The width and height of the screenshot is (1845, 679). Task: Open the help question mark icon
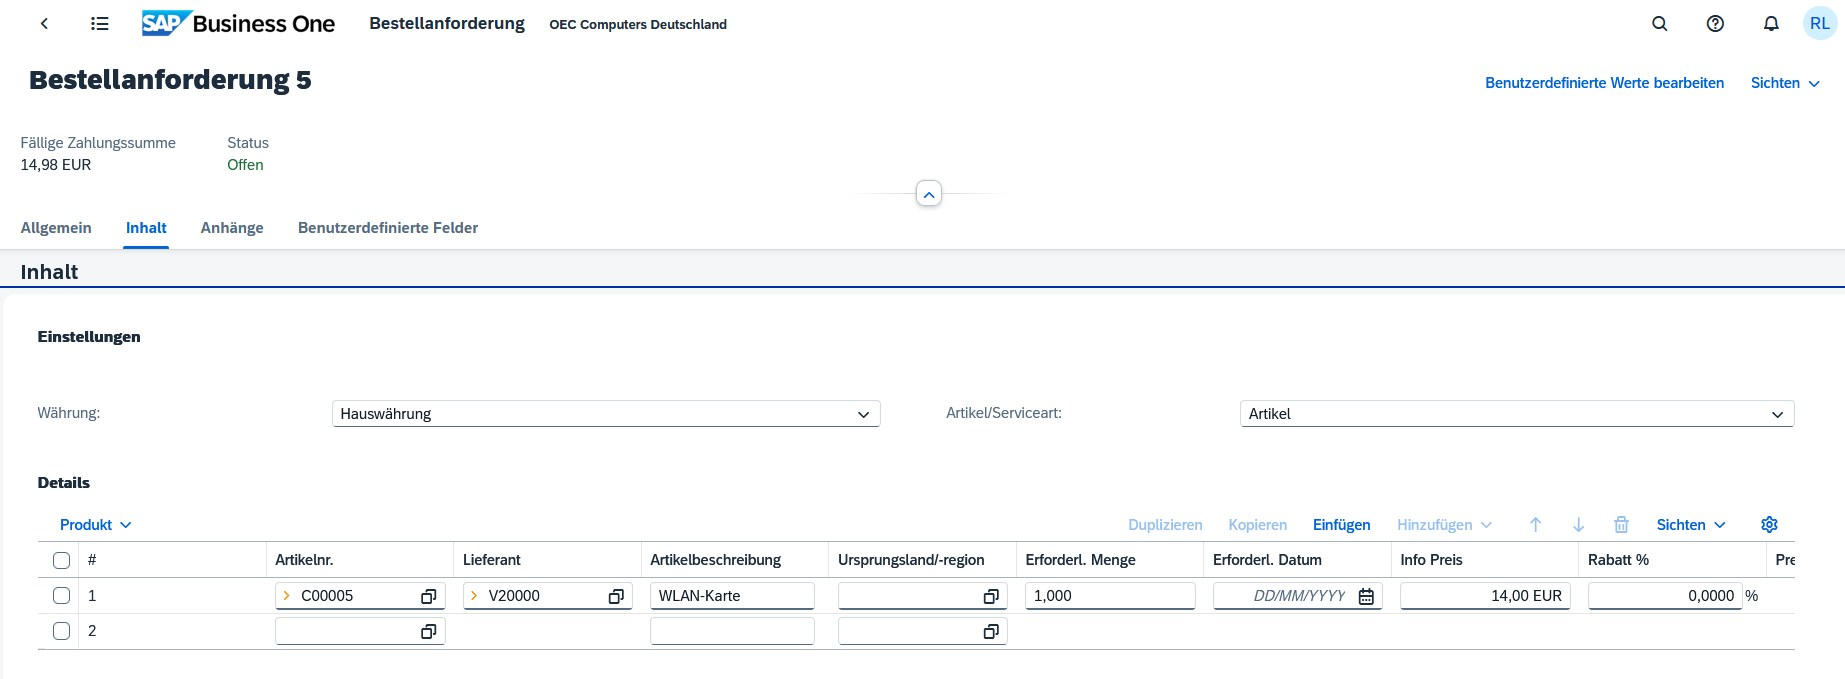coord(1715,24)
